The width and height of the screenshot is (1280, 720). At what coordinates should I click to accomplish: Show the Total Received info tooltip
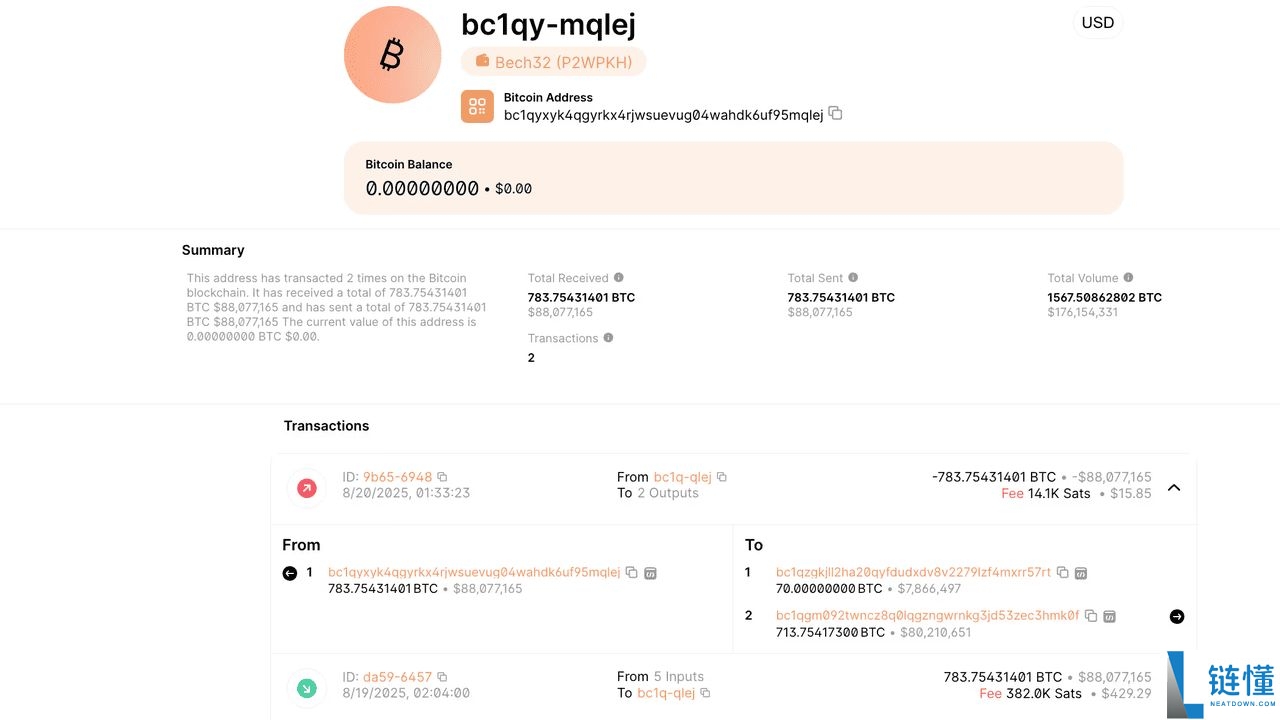(x=619, y=278)
